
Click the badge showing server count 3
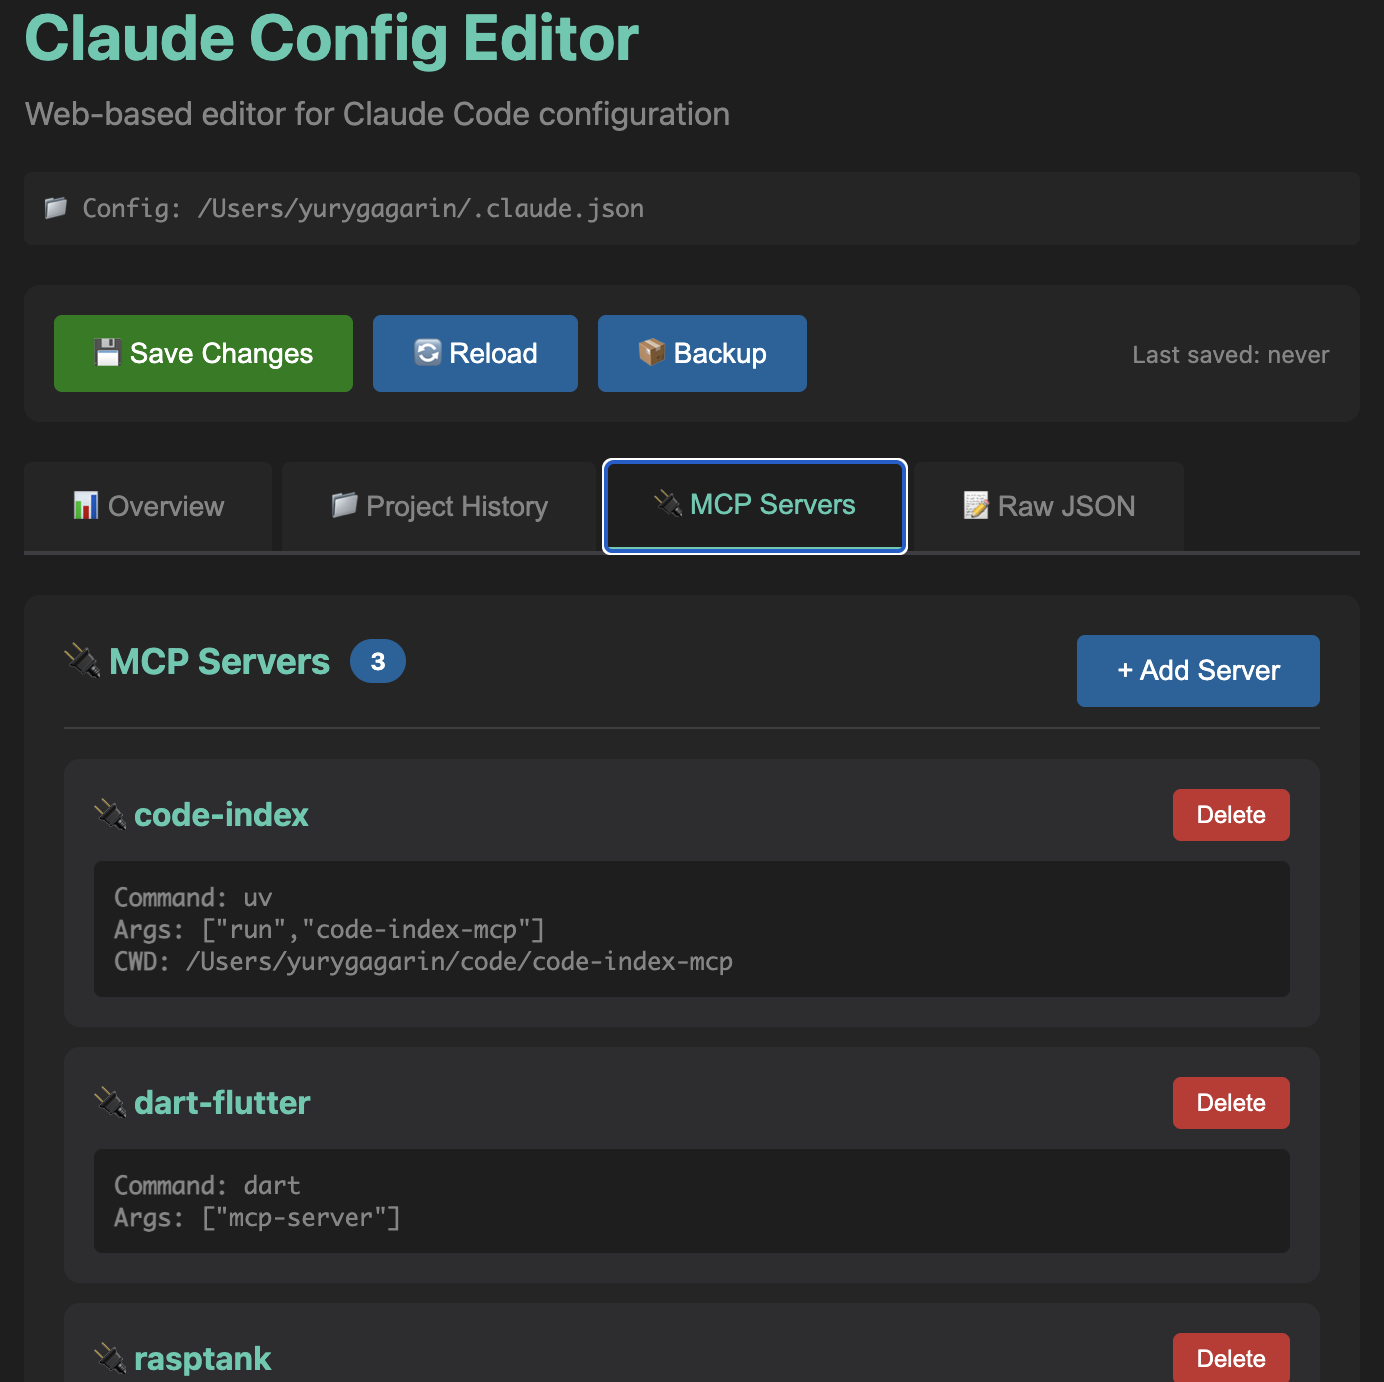coord(377,661)
